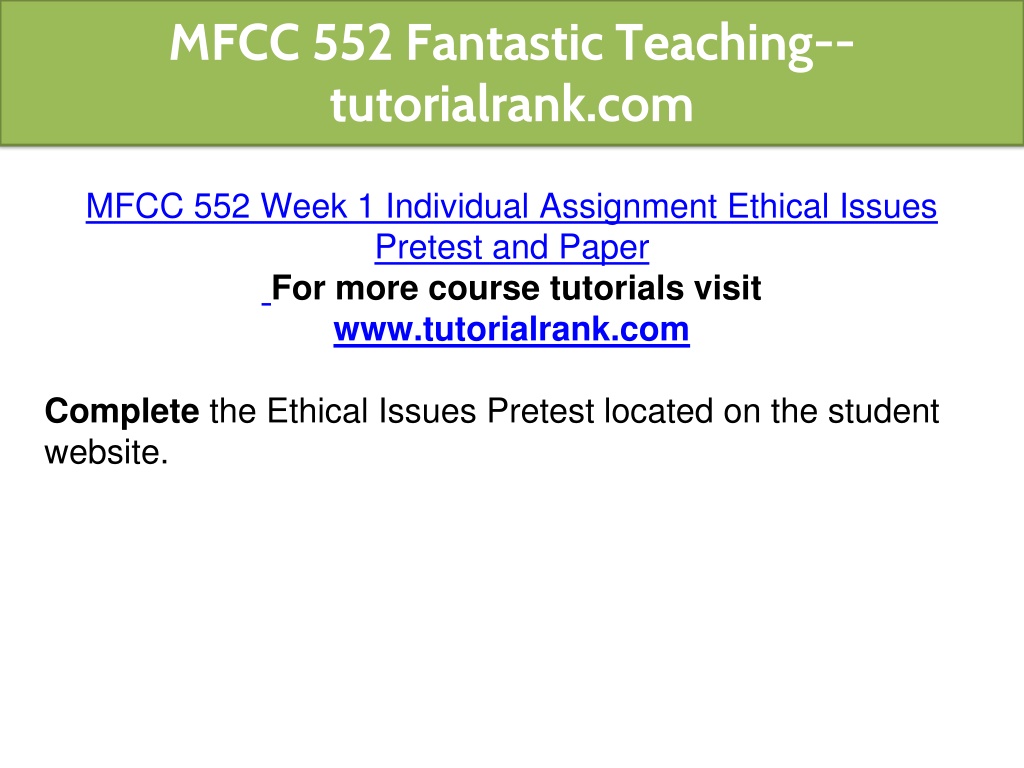Viewport: 1024px width, 768px height.
Task: Click the 'Pretest and Paper' link line
Action: pyautogui.click(x=511, y=248)
